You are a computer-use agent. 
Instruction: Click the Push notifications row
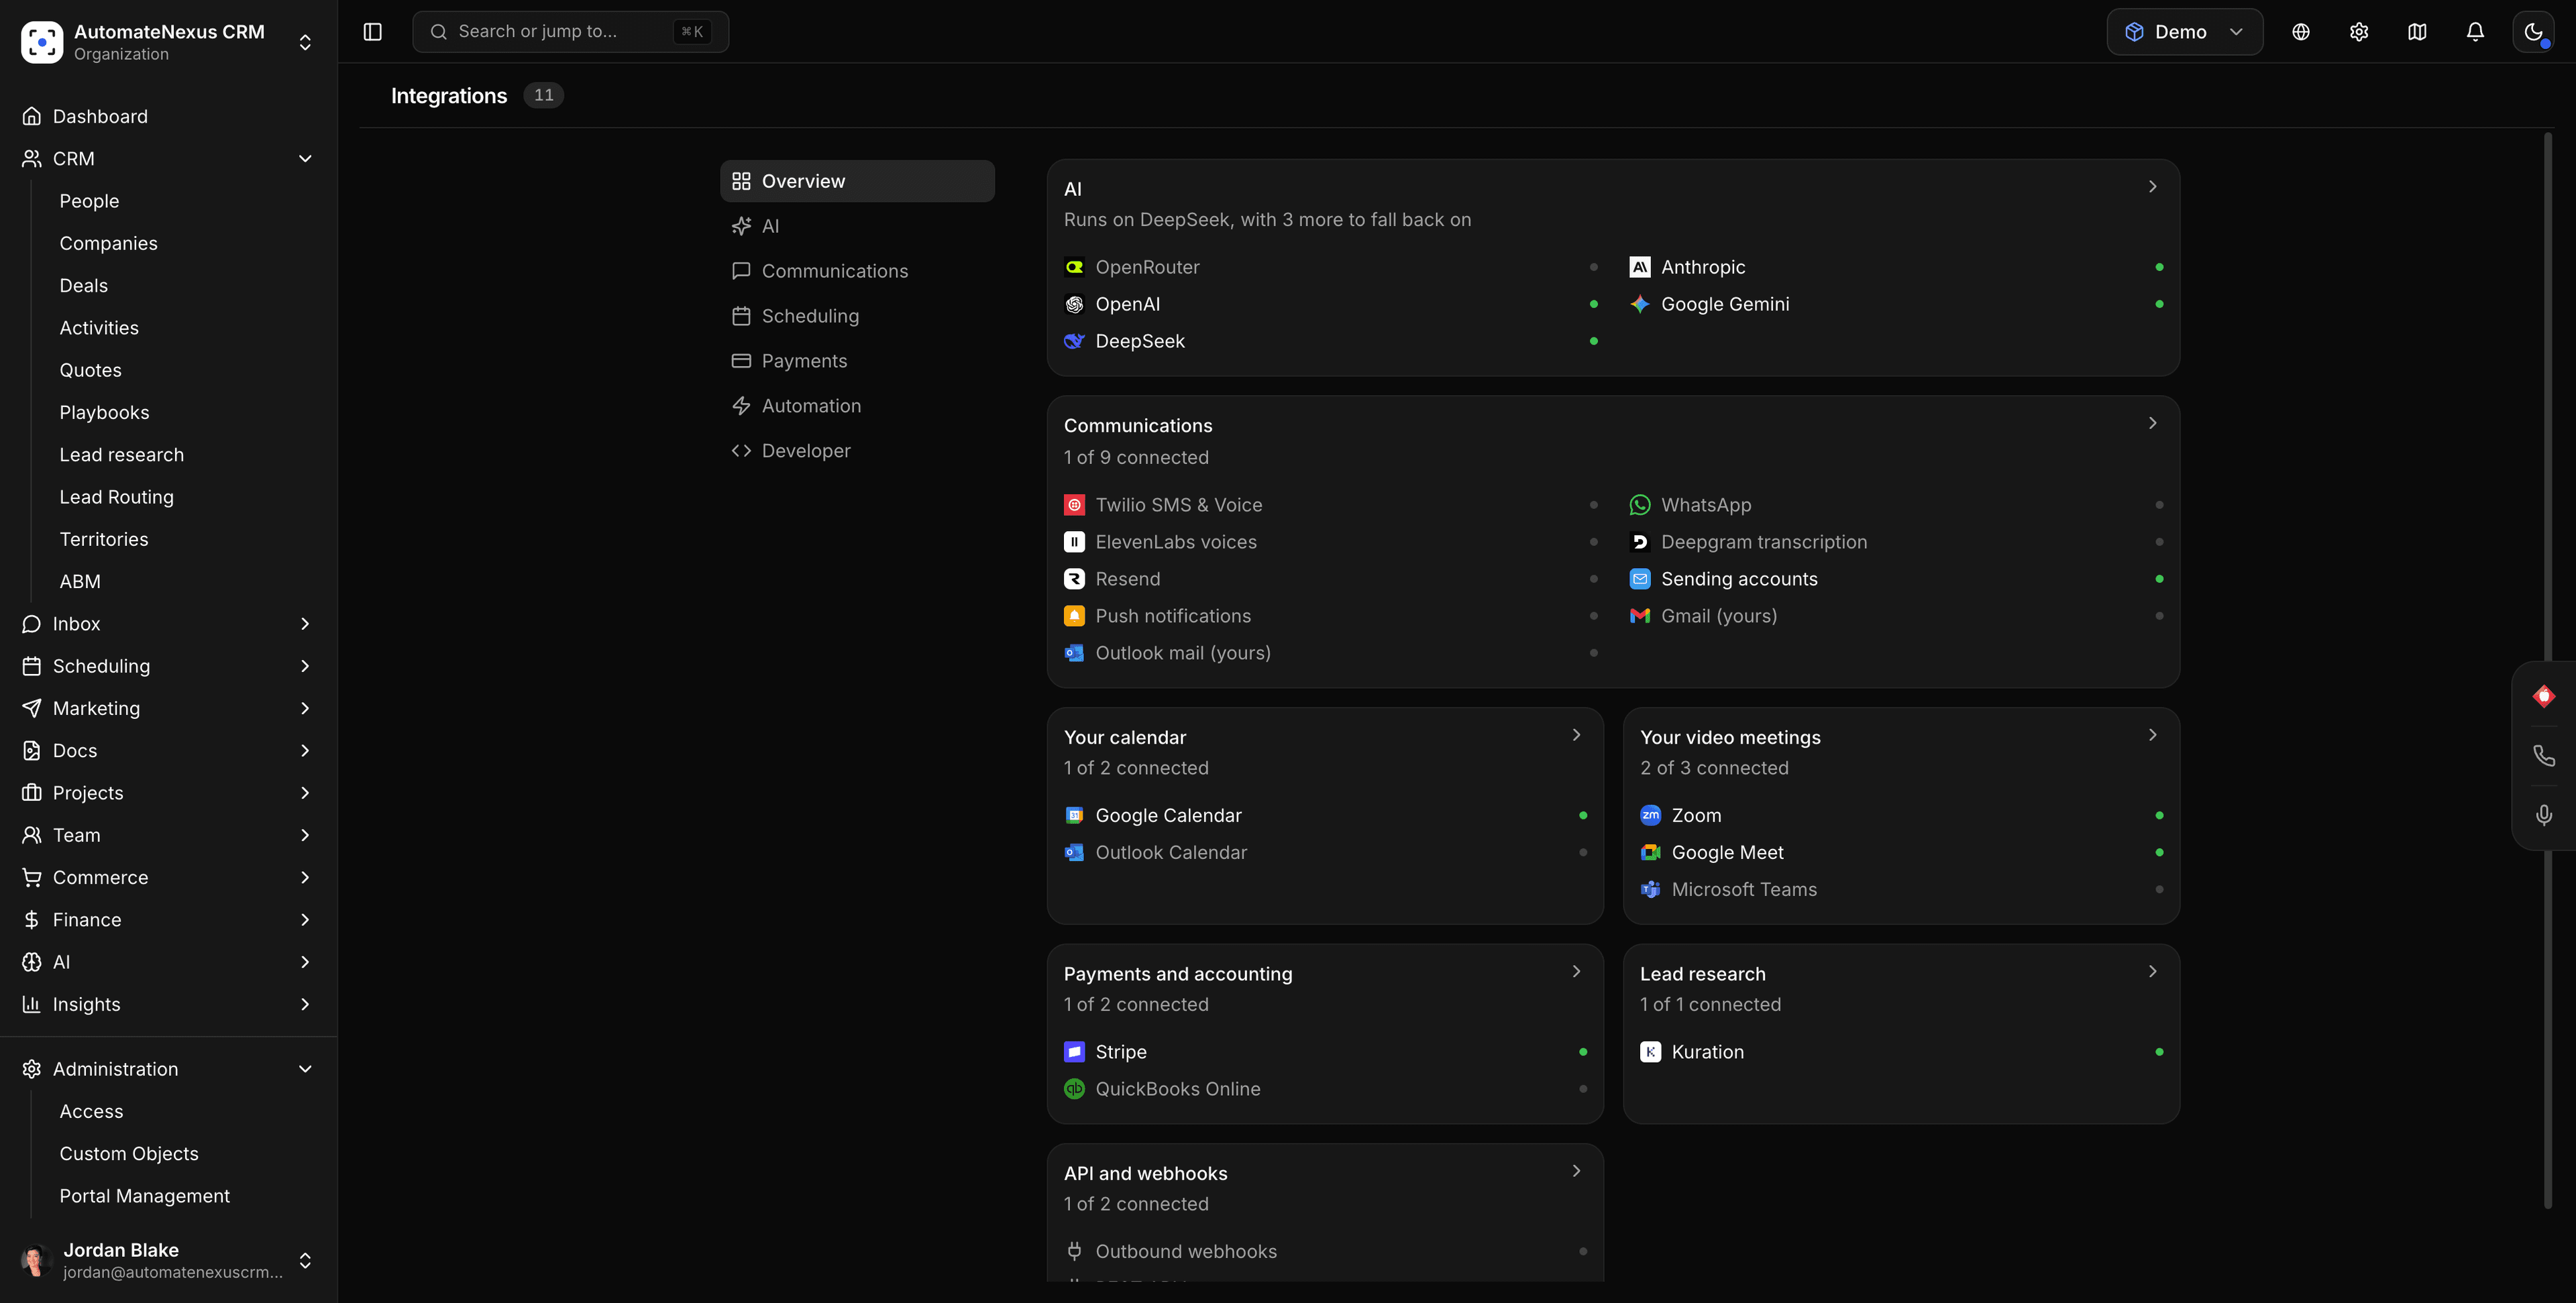click(x=1331, y=616)
